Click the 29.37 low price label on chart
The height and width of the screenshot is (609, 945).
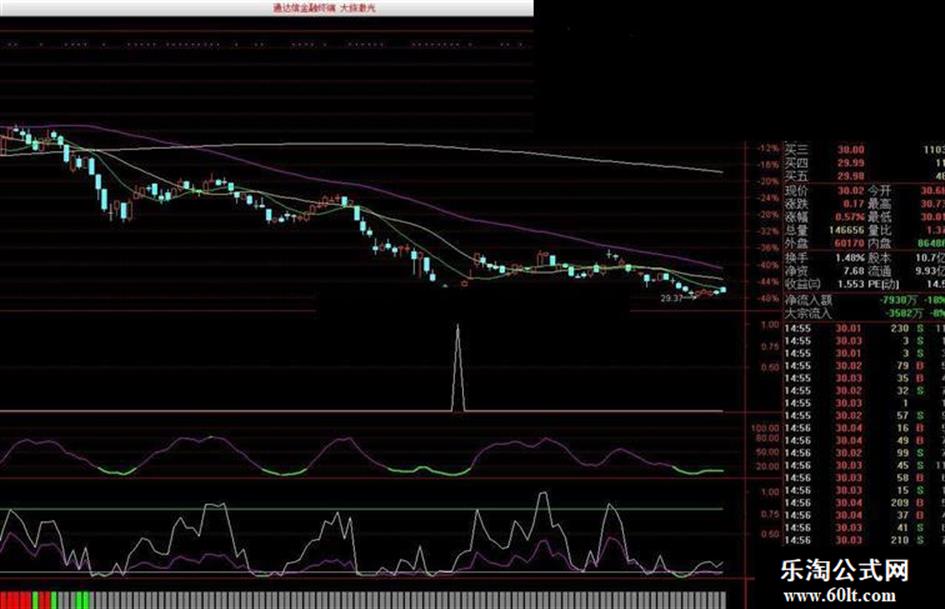(671, 298)
